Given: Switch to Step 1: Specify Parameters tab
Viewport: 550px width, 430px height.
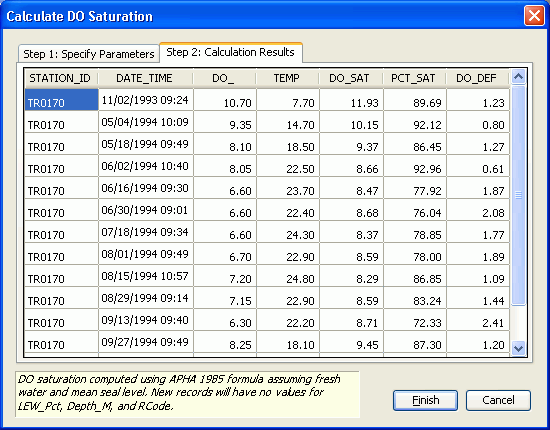Looking at the screenshot, I should (89, 54).
